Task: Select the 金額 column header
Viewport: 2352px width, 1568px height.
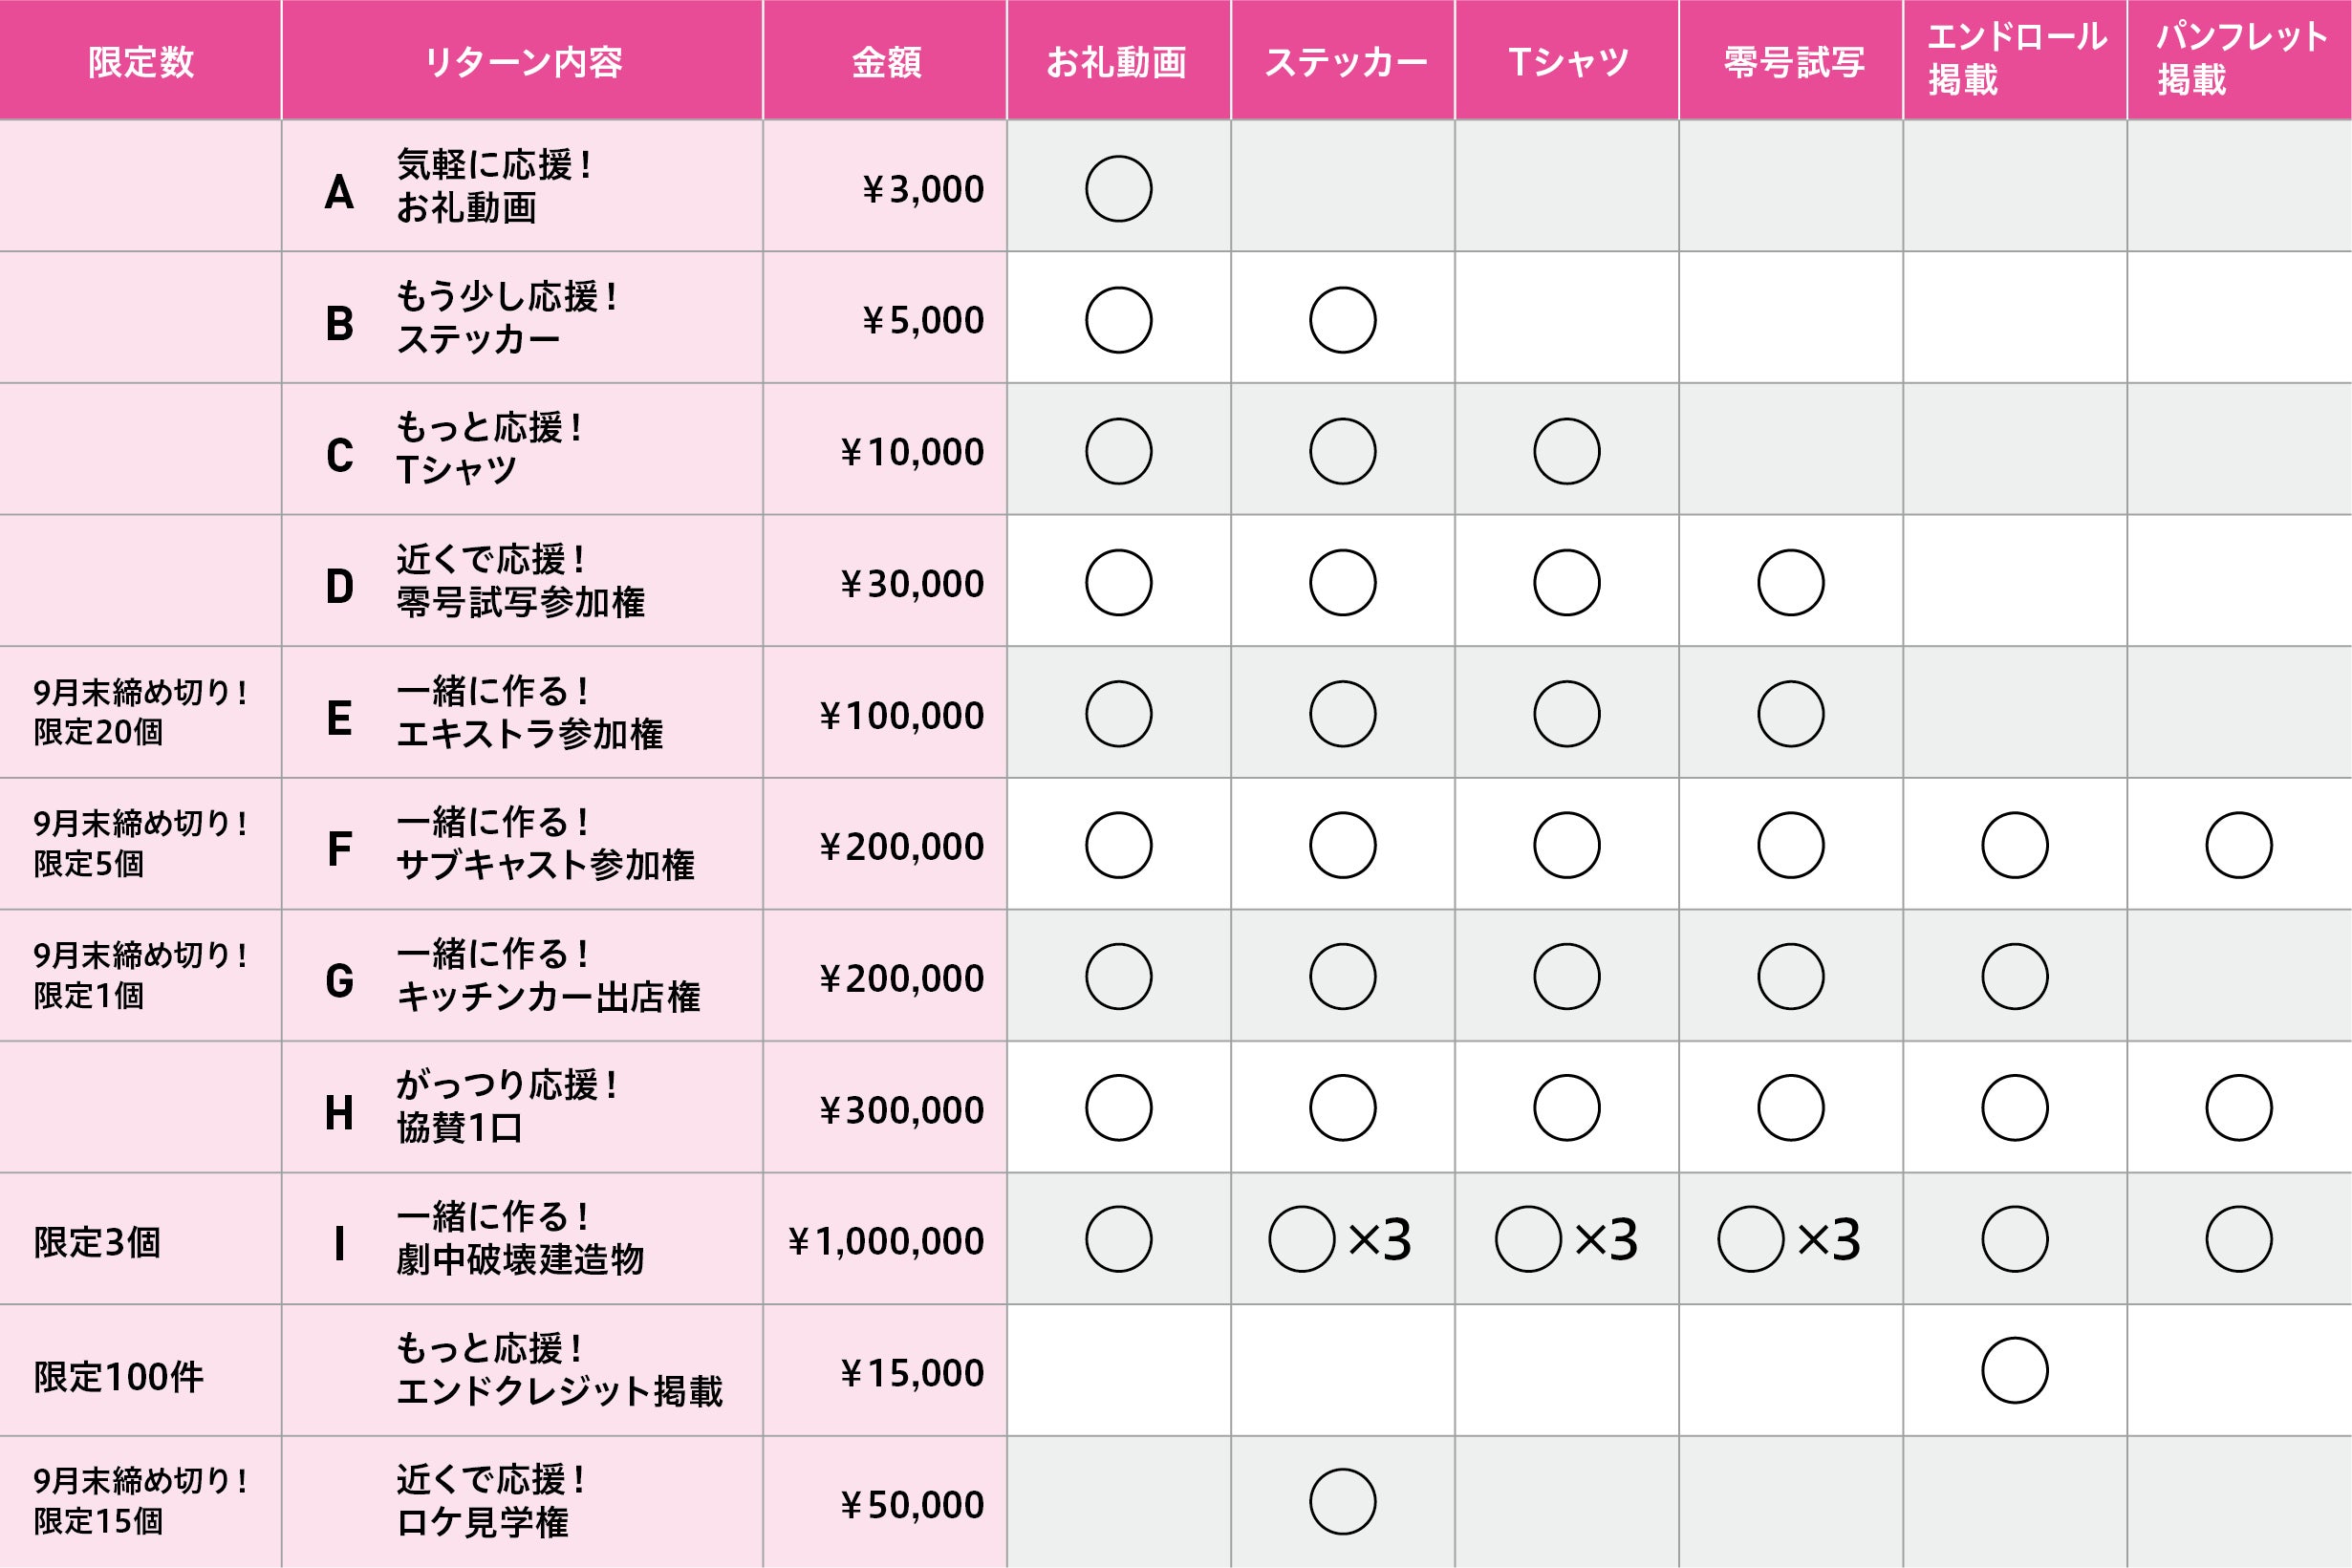Action: pyautogui.click(x=886, y=62)
